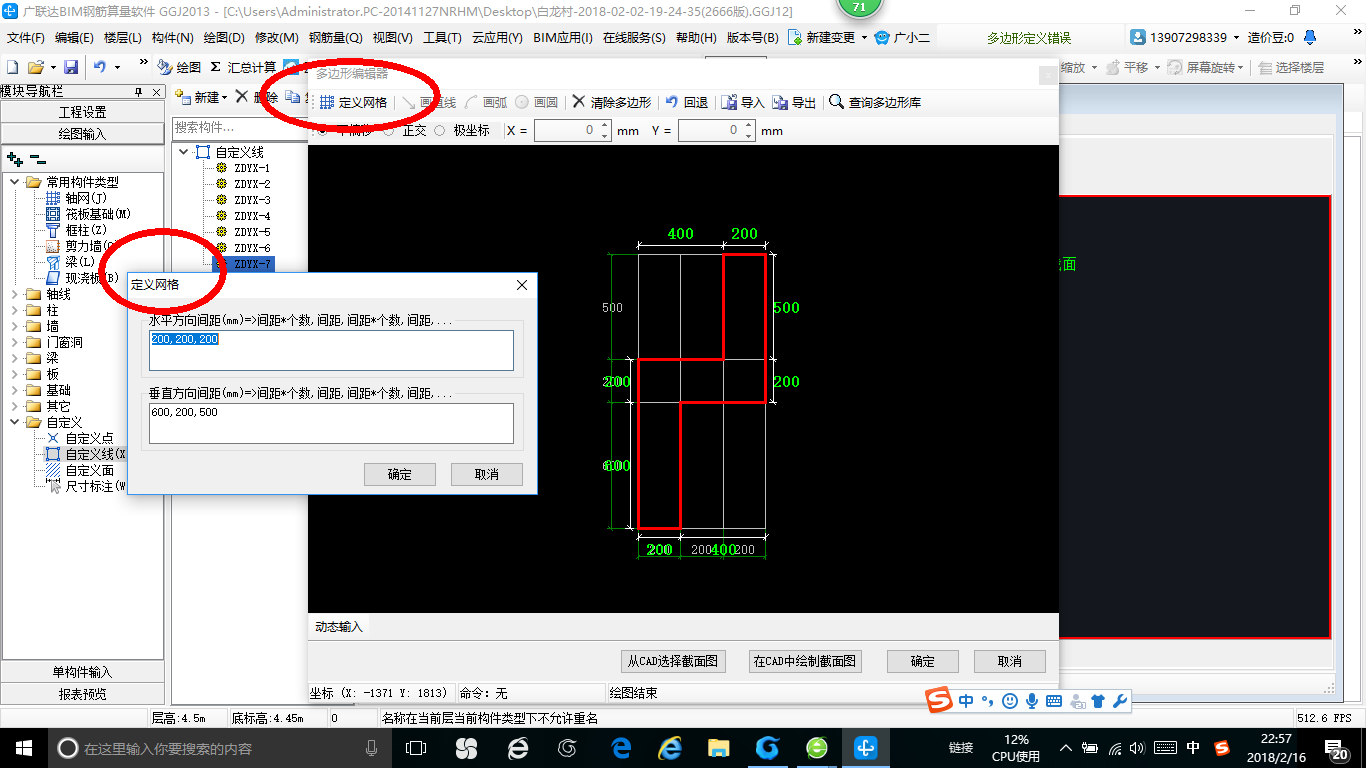Click the Σ 汇总计算 toolbar button
Viewport: 1366px width, 768px height.
243,67
